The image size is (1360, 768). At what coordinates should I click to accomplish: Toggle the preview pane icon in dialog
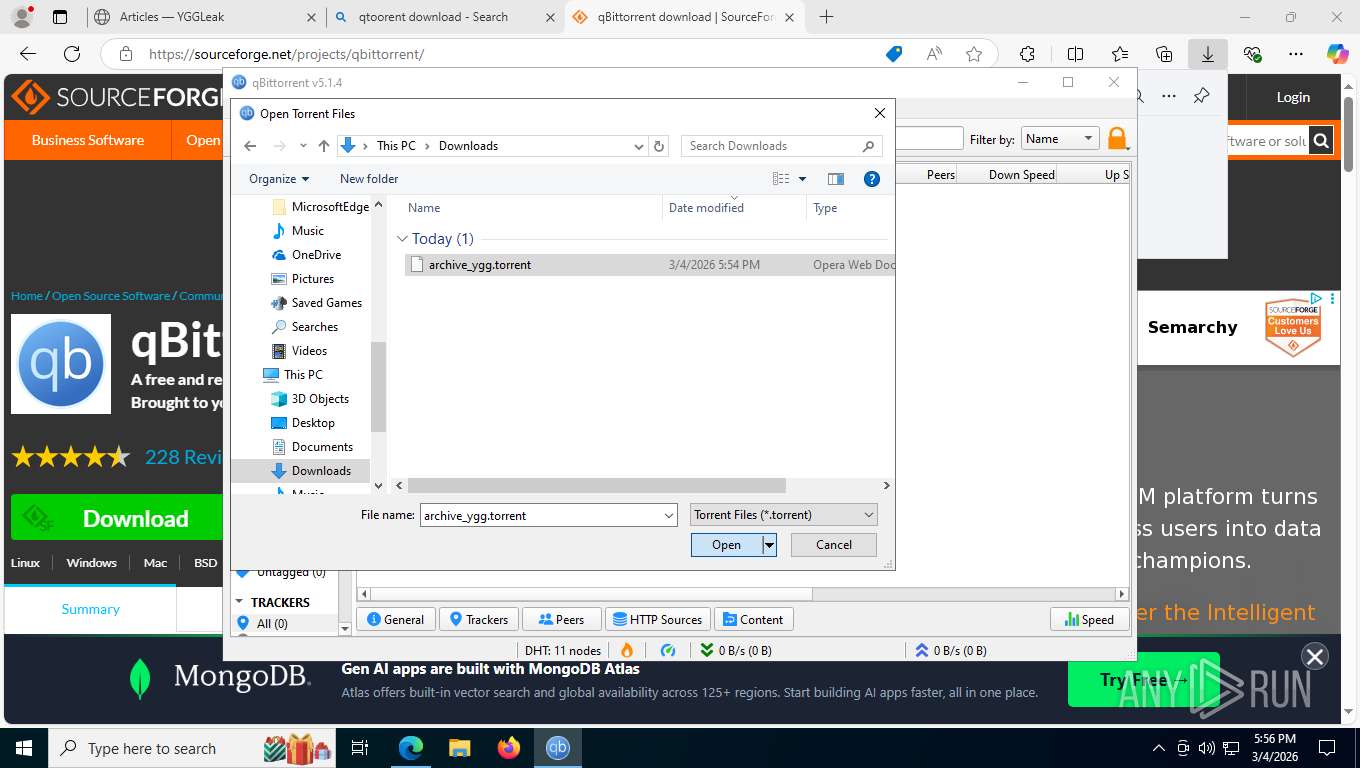point(836,179)
